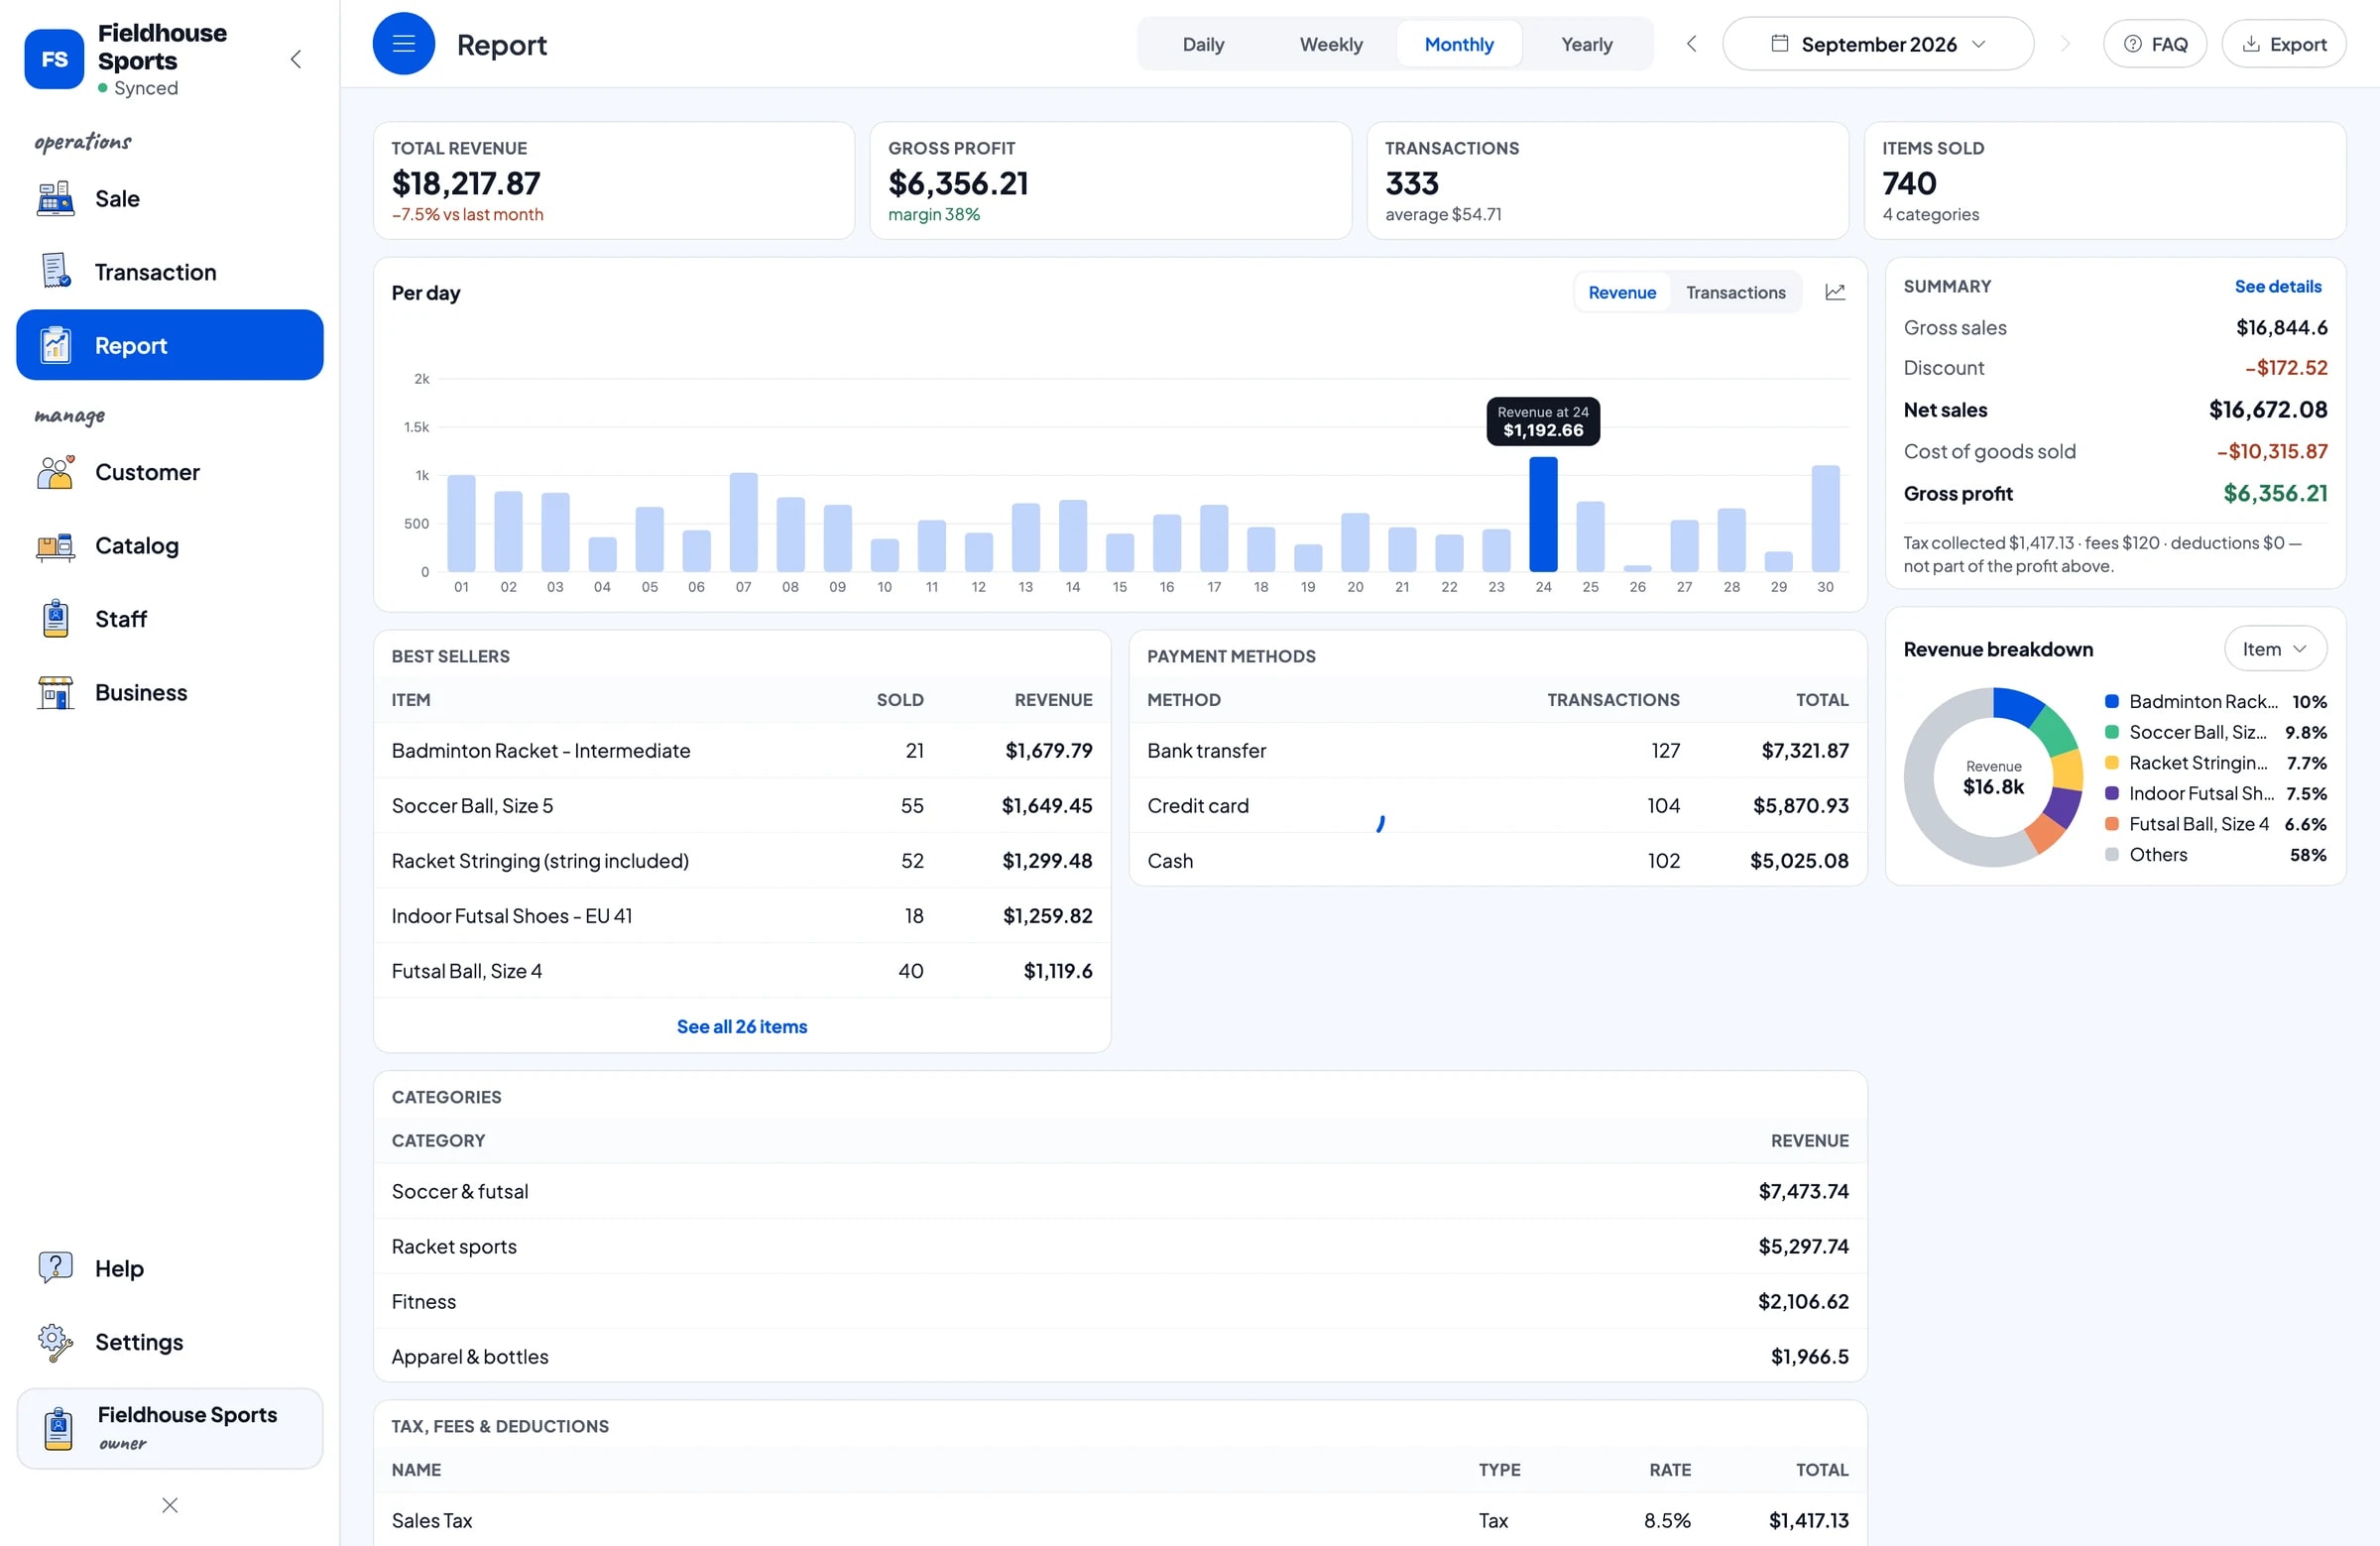Open the Fieldhouse Sports owner account card
The height and width of the screenshot is (1546, 2380).
click(170, 1428)
